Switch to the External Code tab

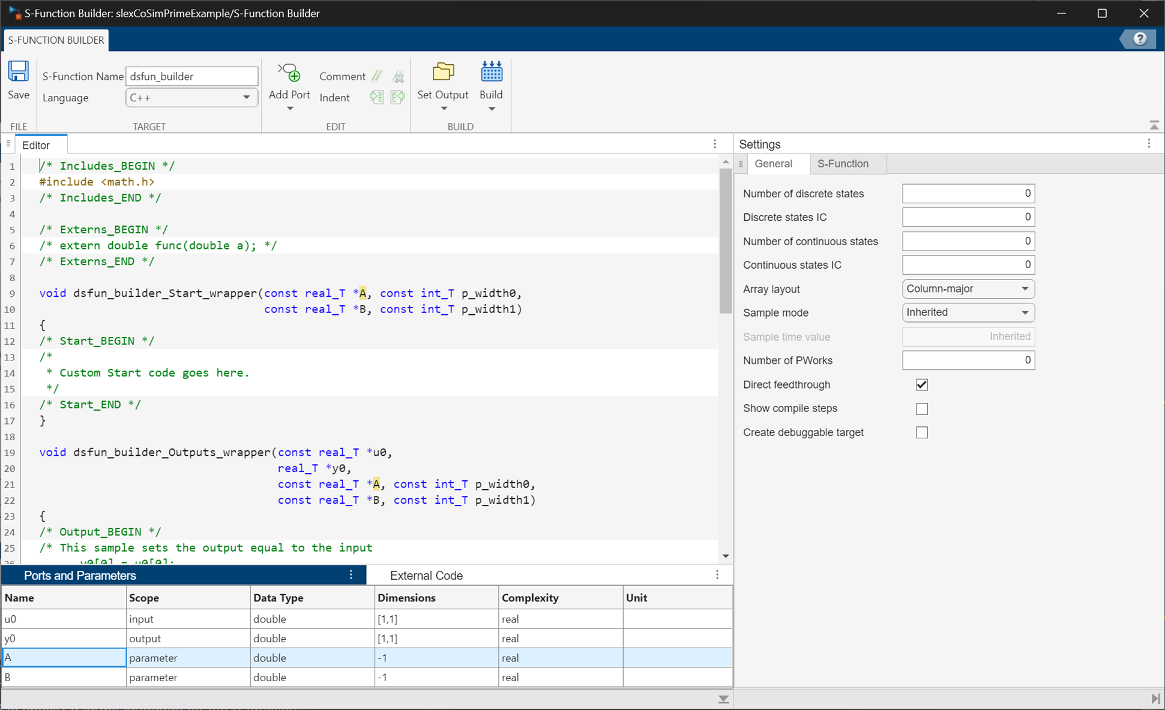pyautogui.click(x=430, y=575)
